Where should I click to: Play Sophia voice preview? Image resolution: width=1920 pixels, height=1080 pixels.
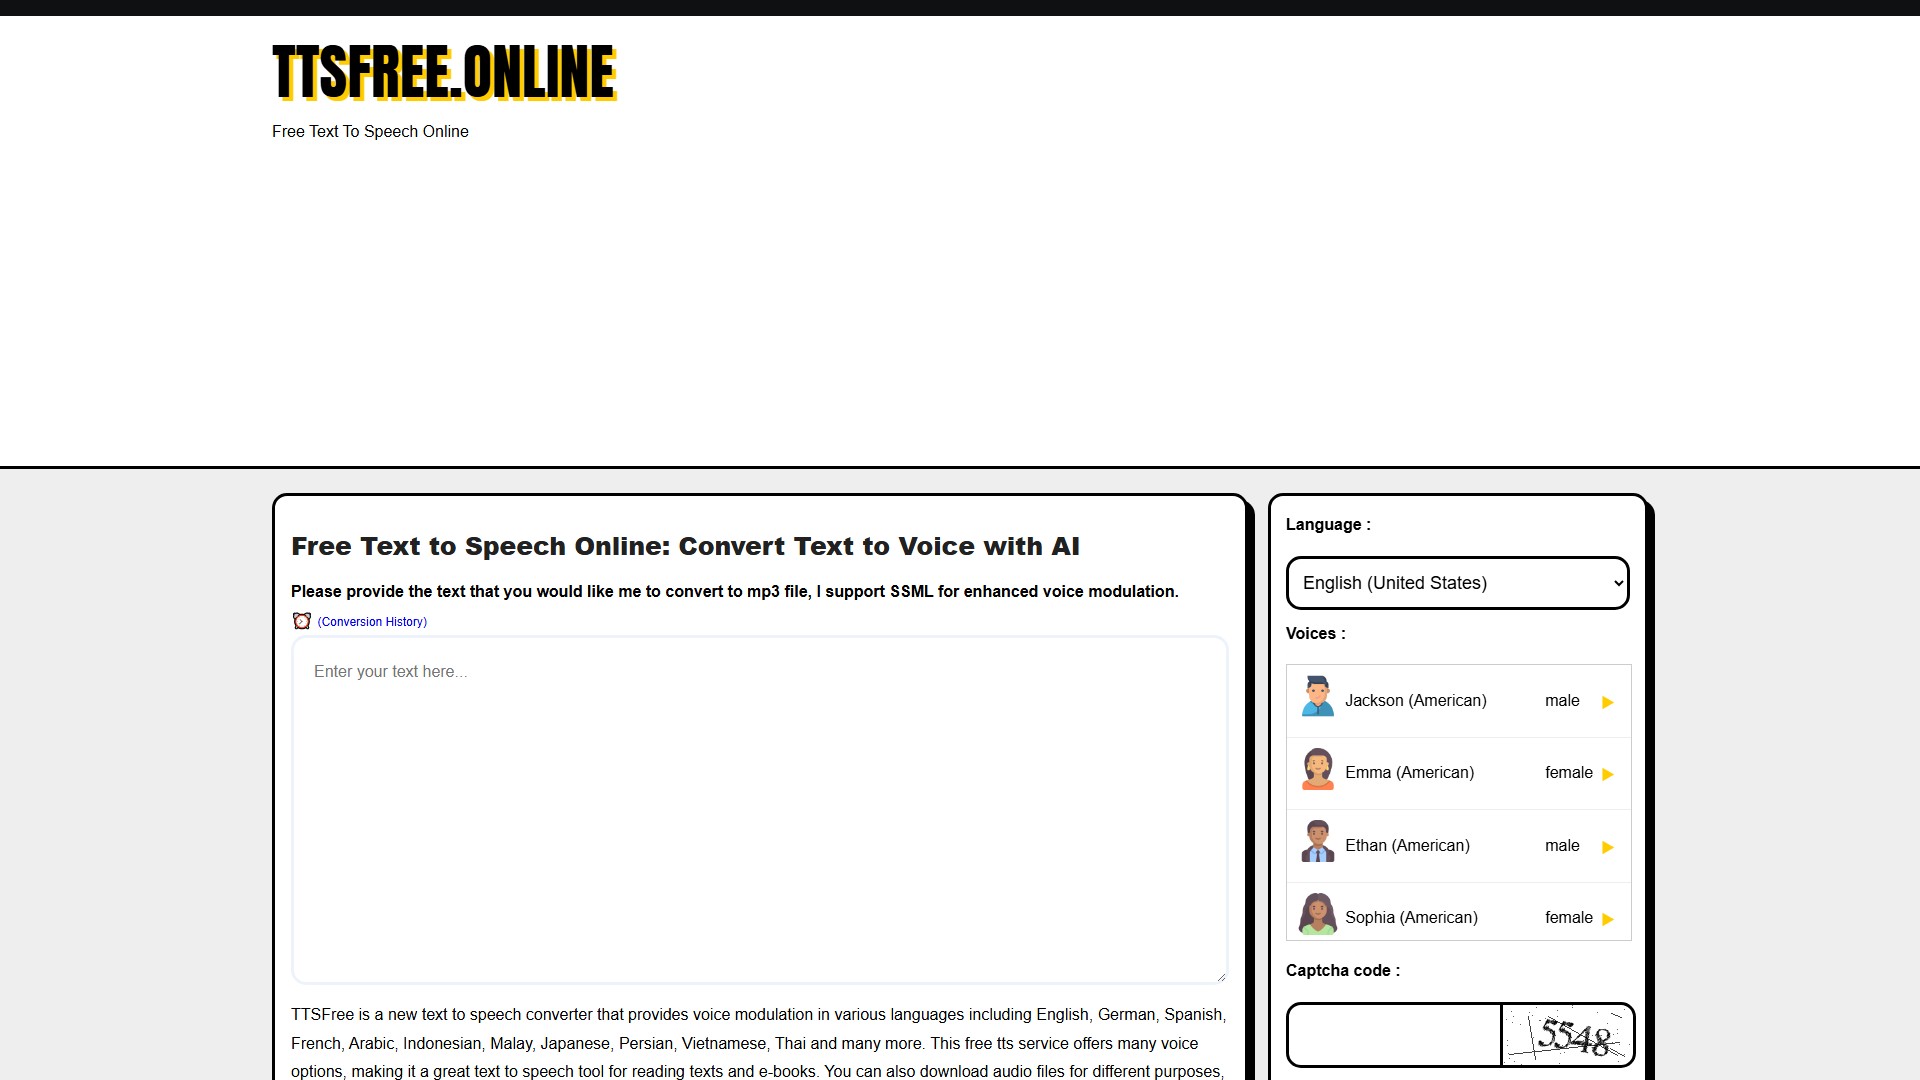tap(1607, 919)
